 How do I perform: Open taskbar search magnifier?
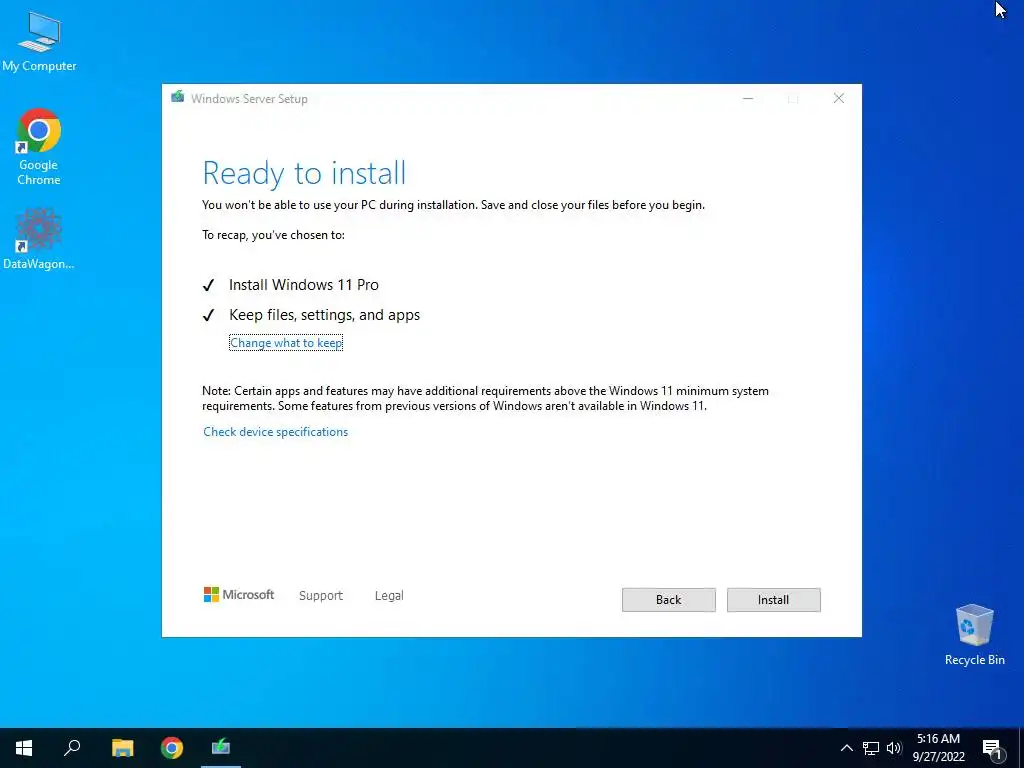(x=72, y=748)
